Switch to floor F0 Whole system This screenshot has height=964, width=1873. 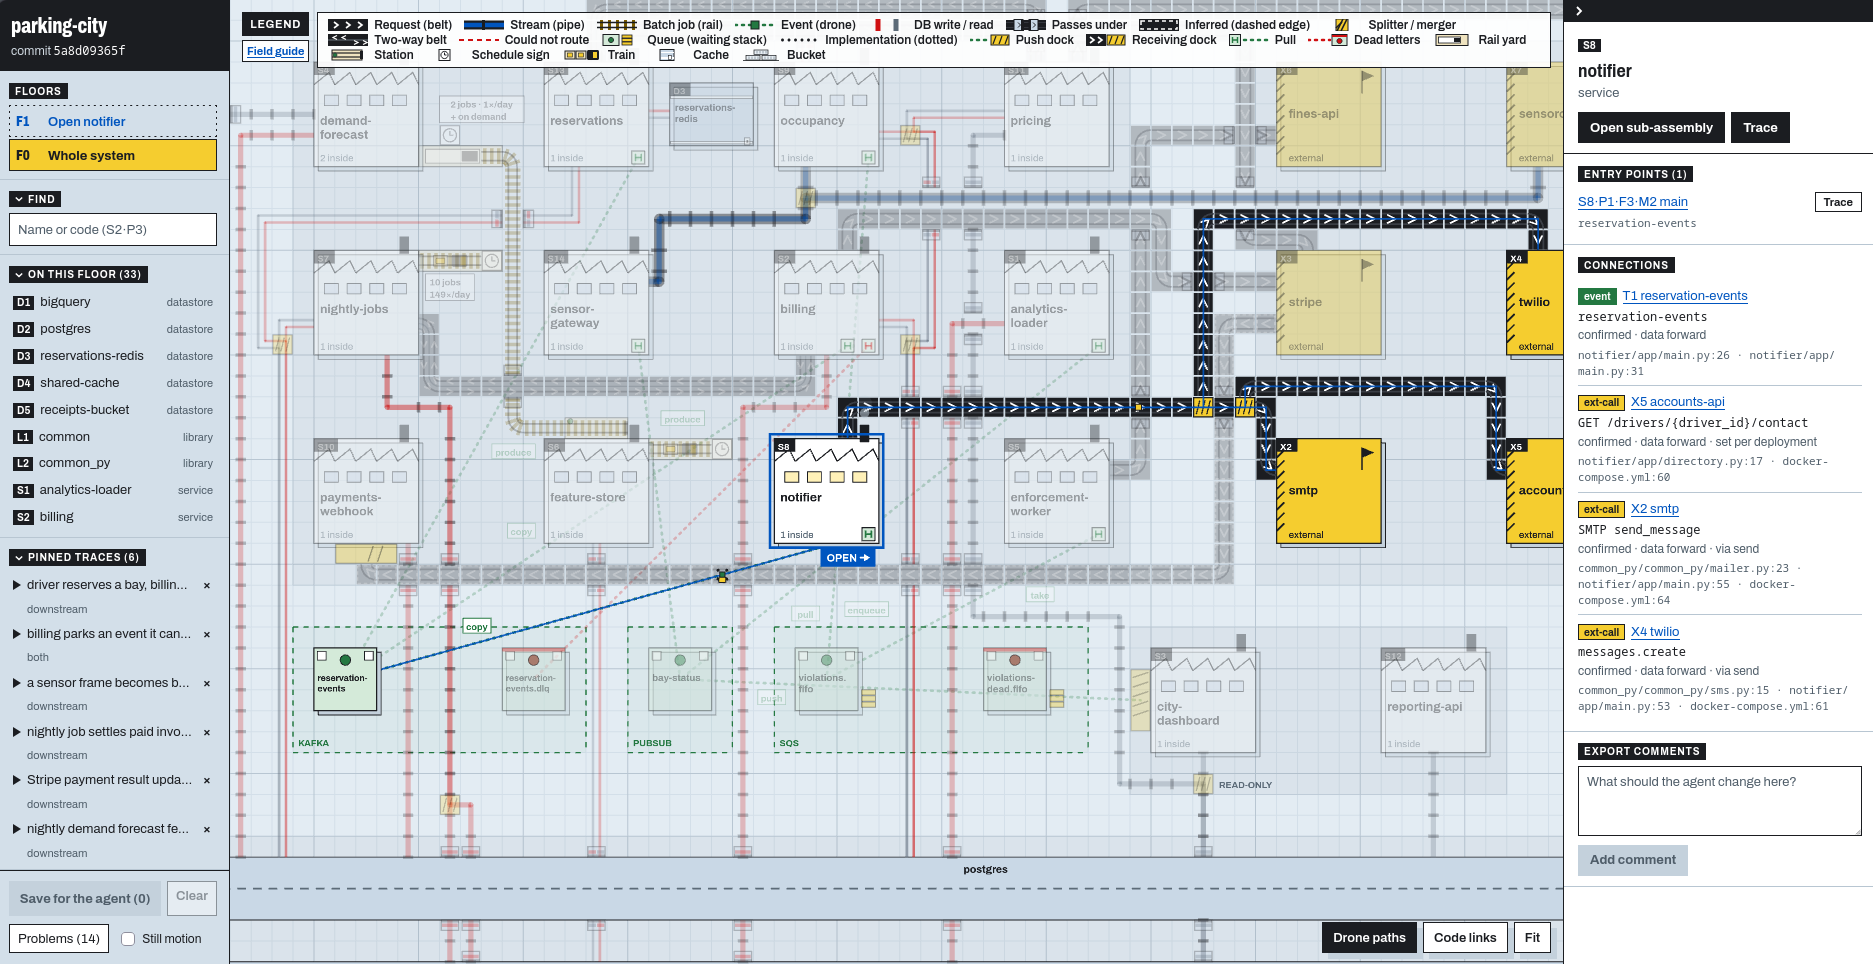point(113,155)
